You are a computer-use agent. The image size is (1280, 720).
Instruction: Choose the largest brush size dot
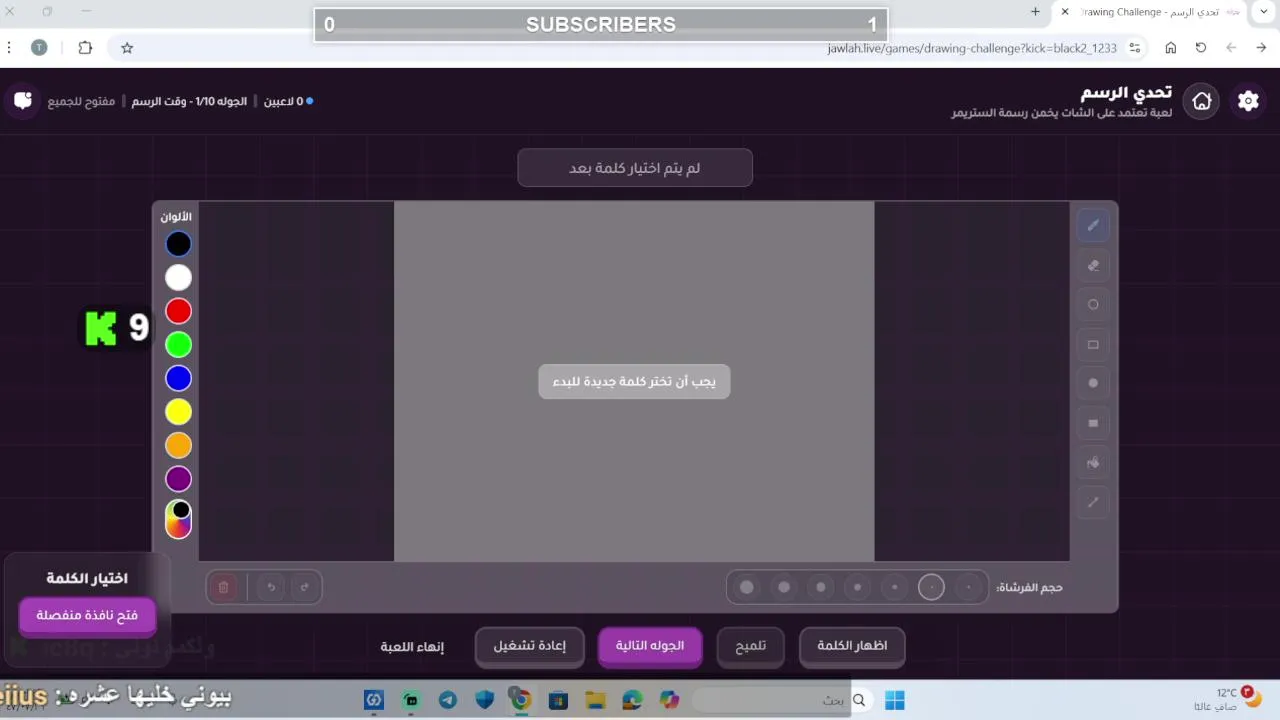click(747, 587)
